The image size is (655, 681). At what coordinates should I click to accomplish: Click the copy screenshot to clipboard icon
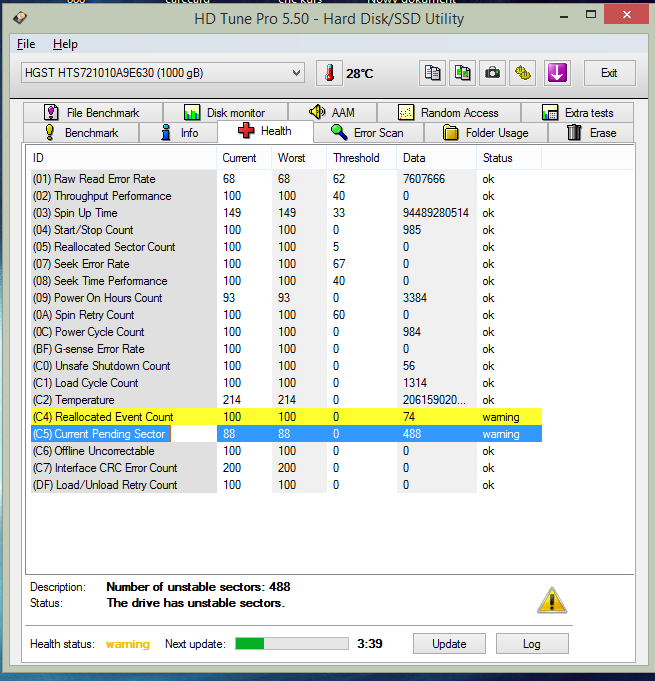(462, 73)
